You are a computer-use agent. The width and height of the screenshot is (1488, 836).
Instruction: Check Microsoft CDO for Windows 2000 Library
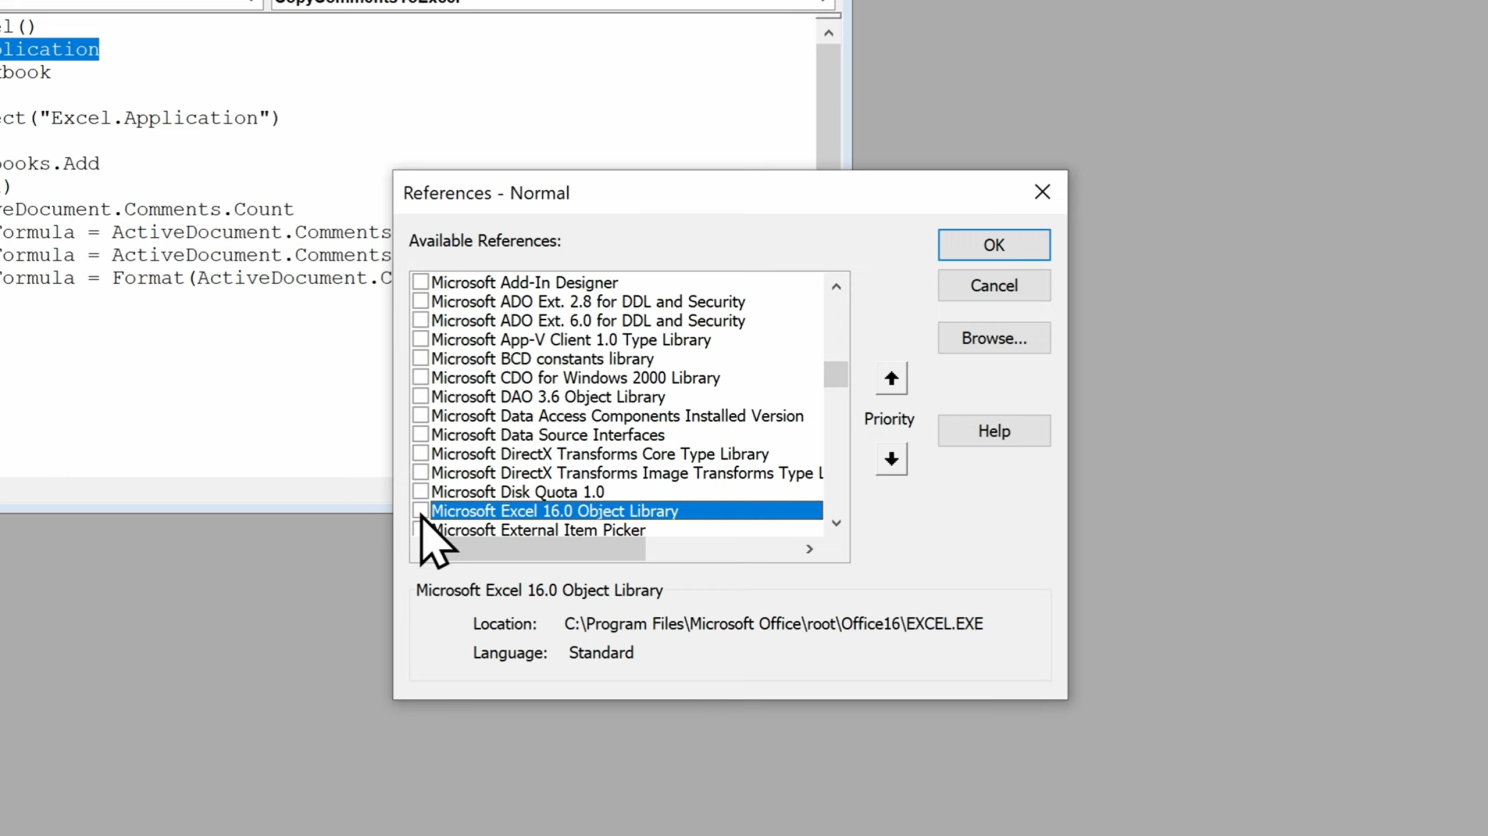pyautogui.click(x=421, y=378)
